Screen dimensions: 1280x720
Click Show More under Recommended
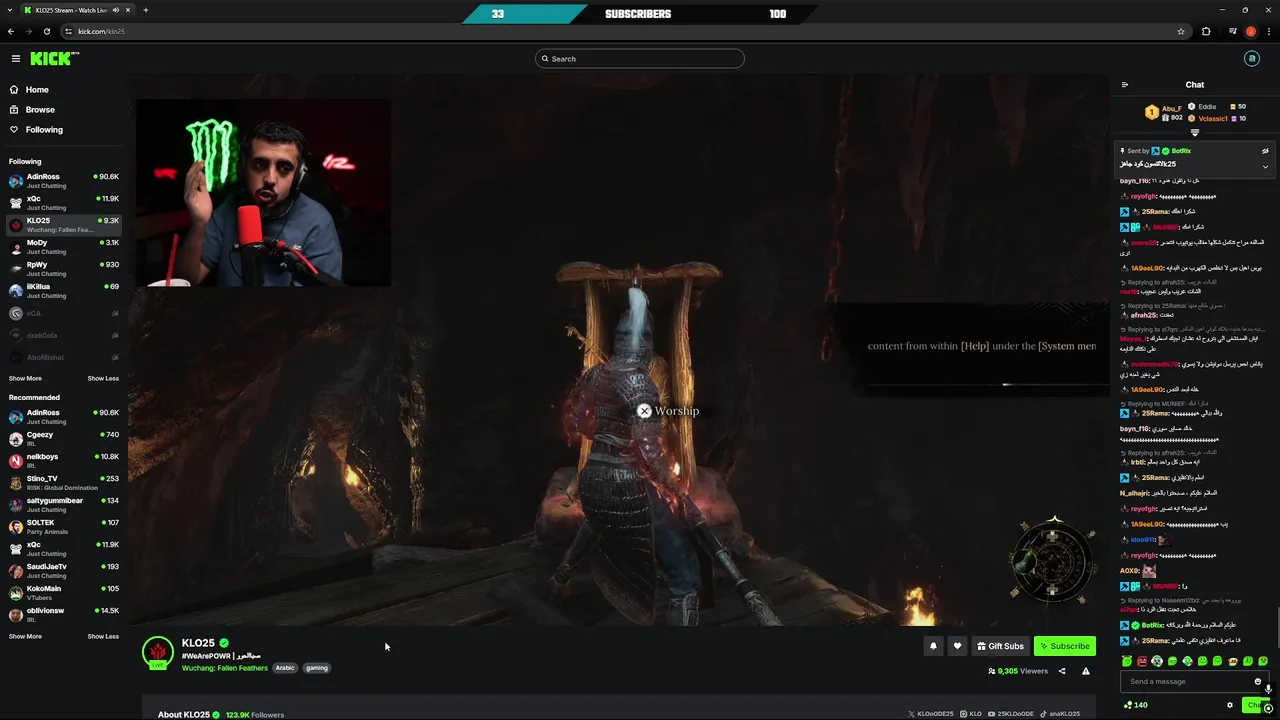click(x=25, y=636)
